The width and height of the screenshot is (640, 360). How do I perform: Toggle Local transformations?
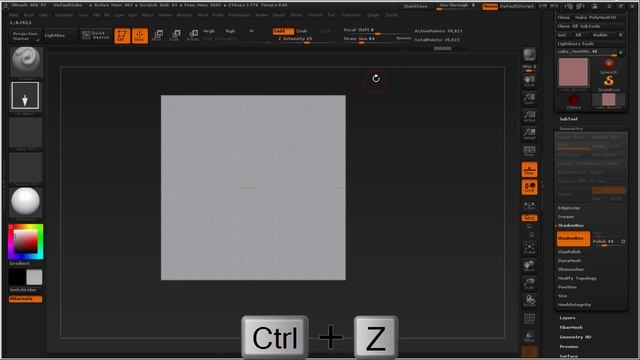pos(529,187)
